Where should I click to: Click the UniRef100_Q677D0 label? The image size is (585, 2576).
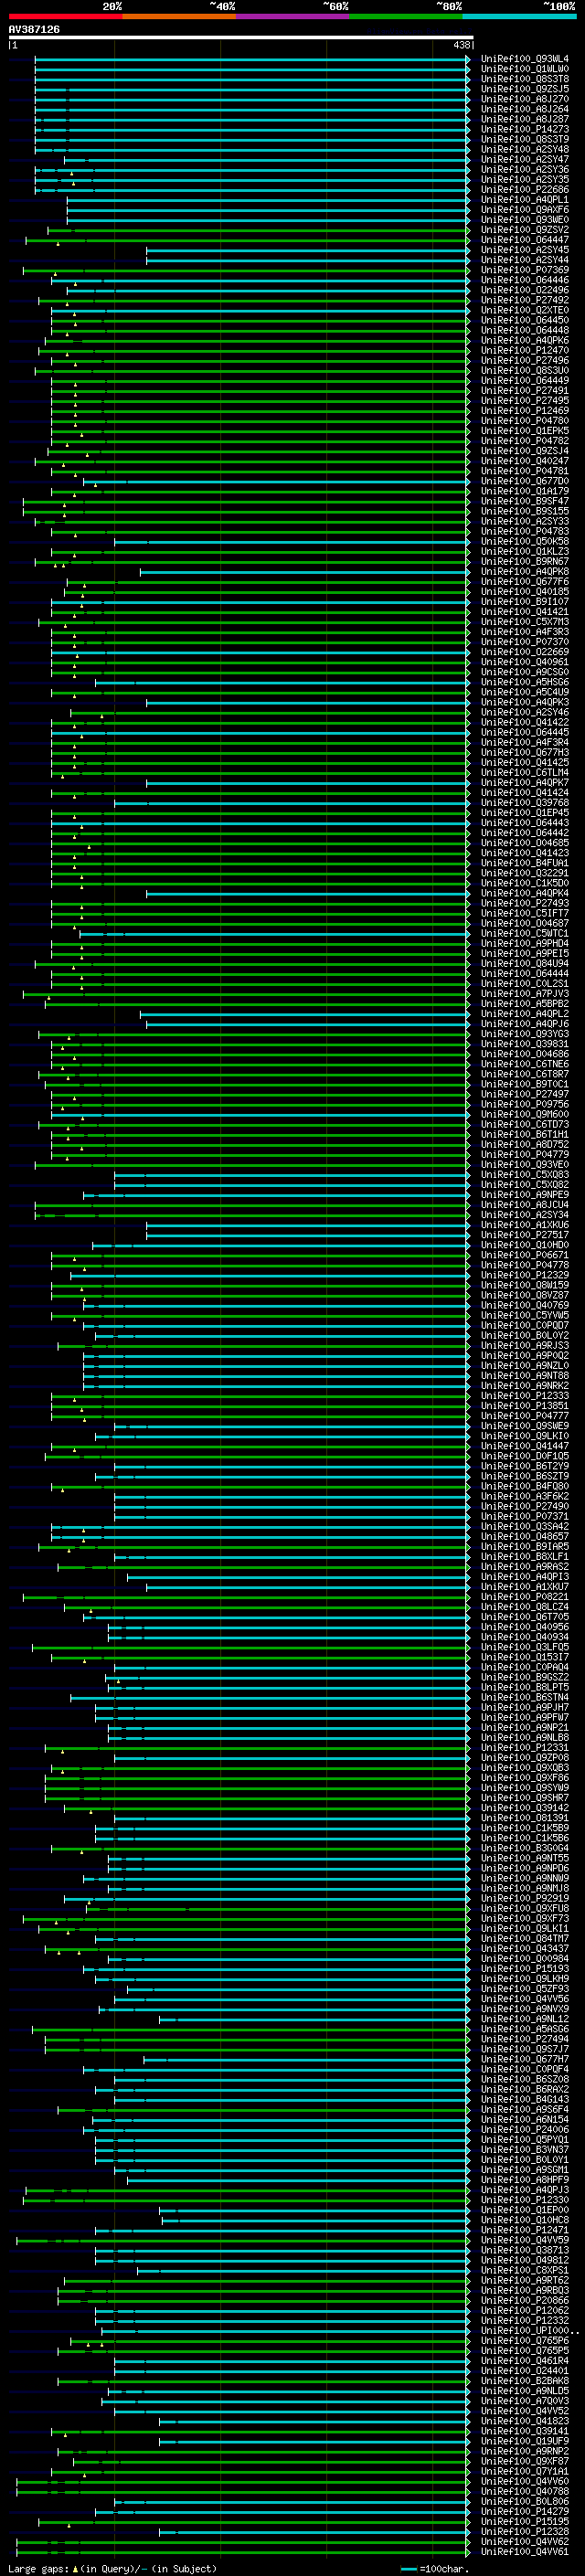point(525,481)
